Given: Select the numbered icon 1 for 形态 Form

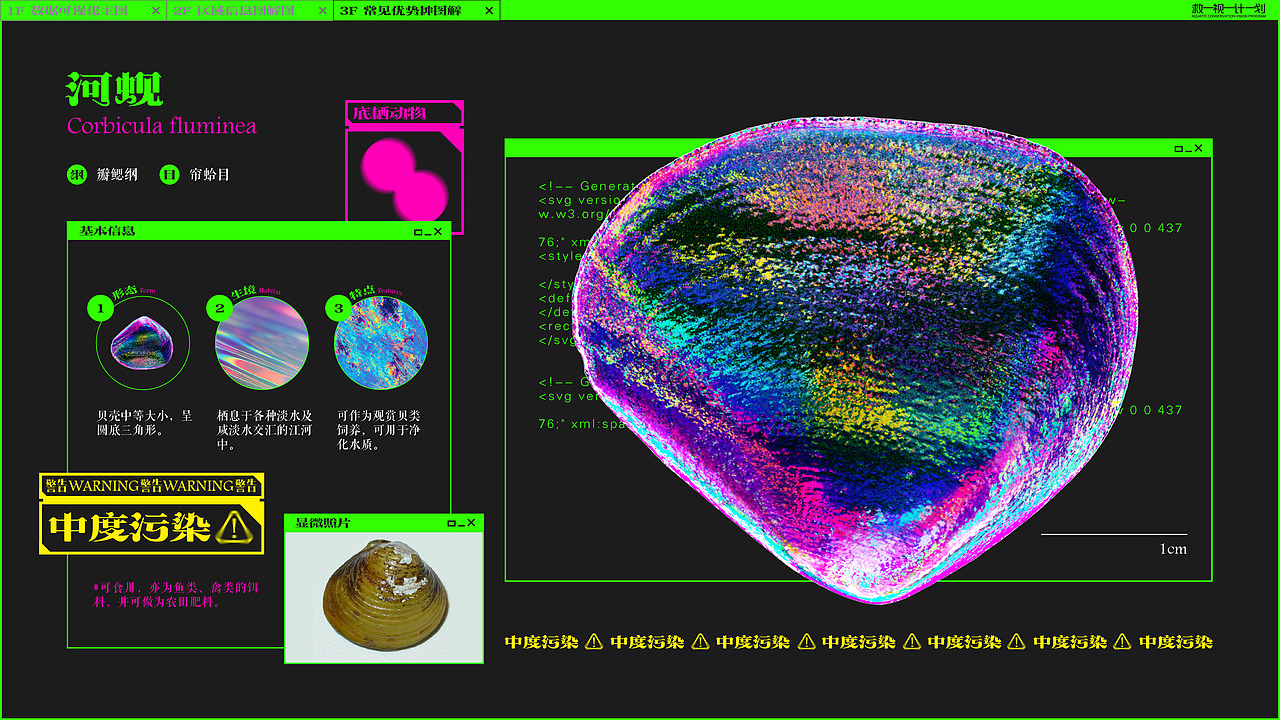Looking at the screenshot, I should [x=100, y=308].
